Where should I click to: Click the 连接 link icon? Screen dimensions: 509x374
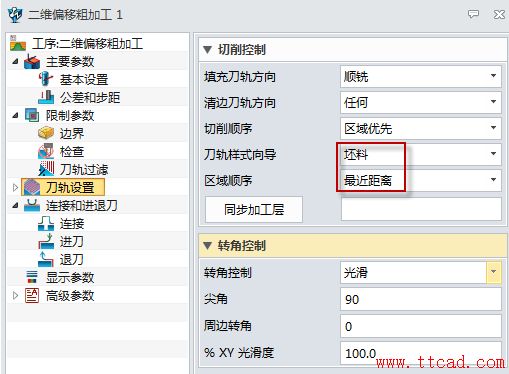click(x=46, y=223)
